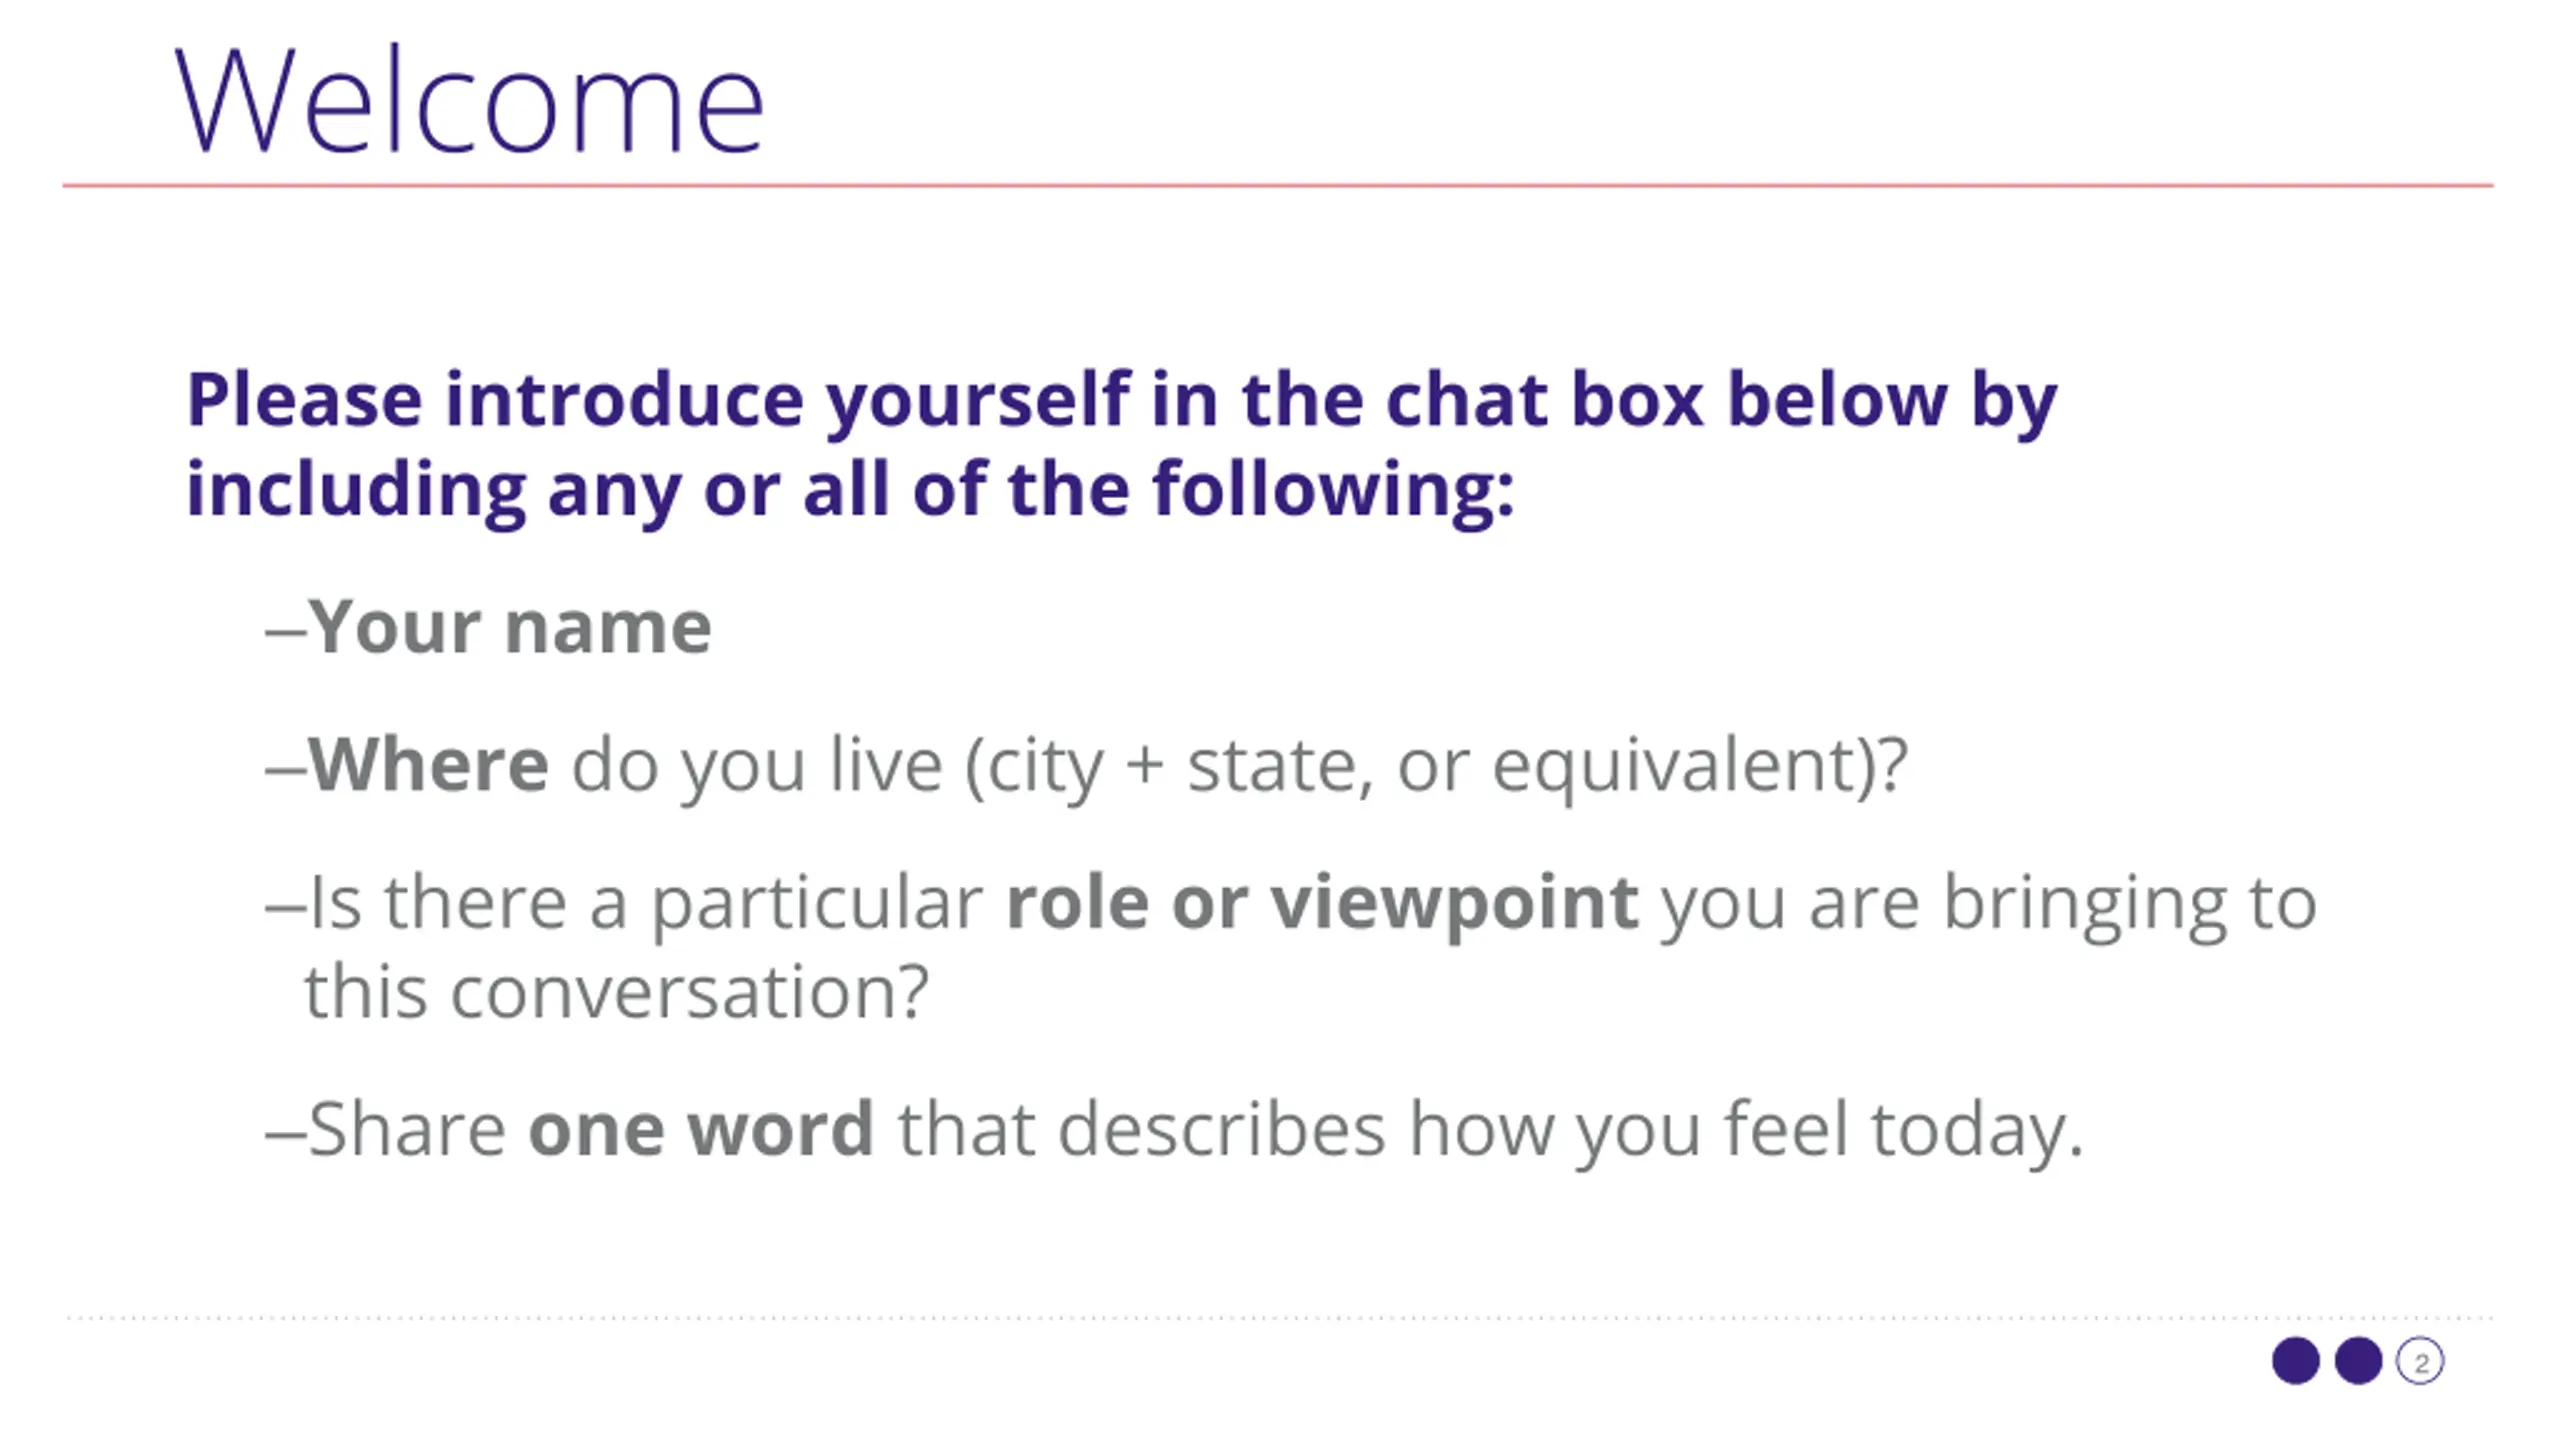The height and width of the screenshot is (1440, 2560).
Task: Click the first solid purple dot
Action: pos(2296,1361)
